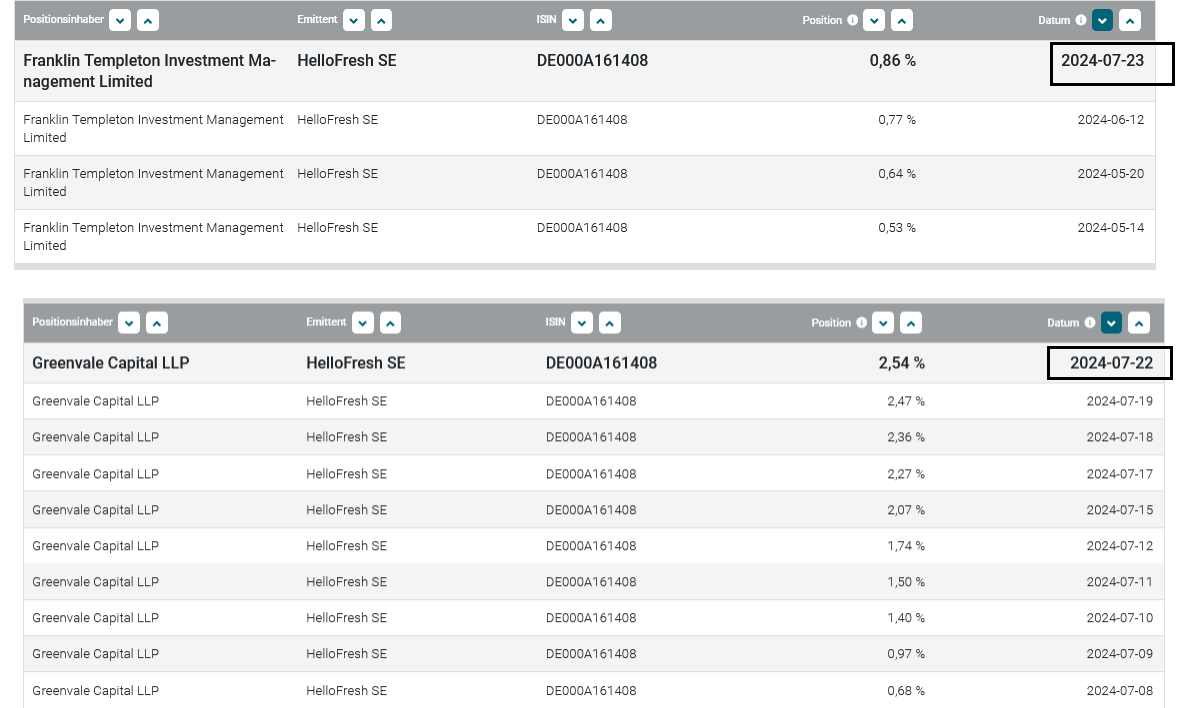Sort Position descending in Greenvale table

click(x=883, y=323)
